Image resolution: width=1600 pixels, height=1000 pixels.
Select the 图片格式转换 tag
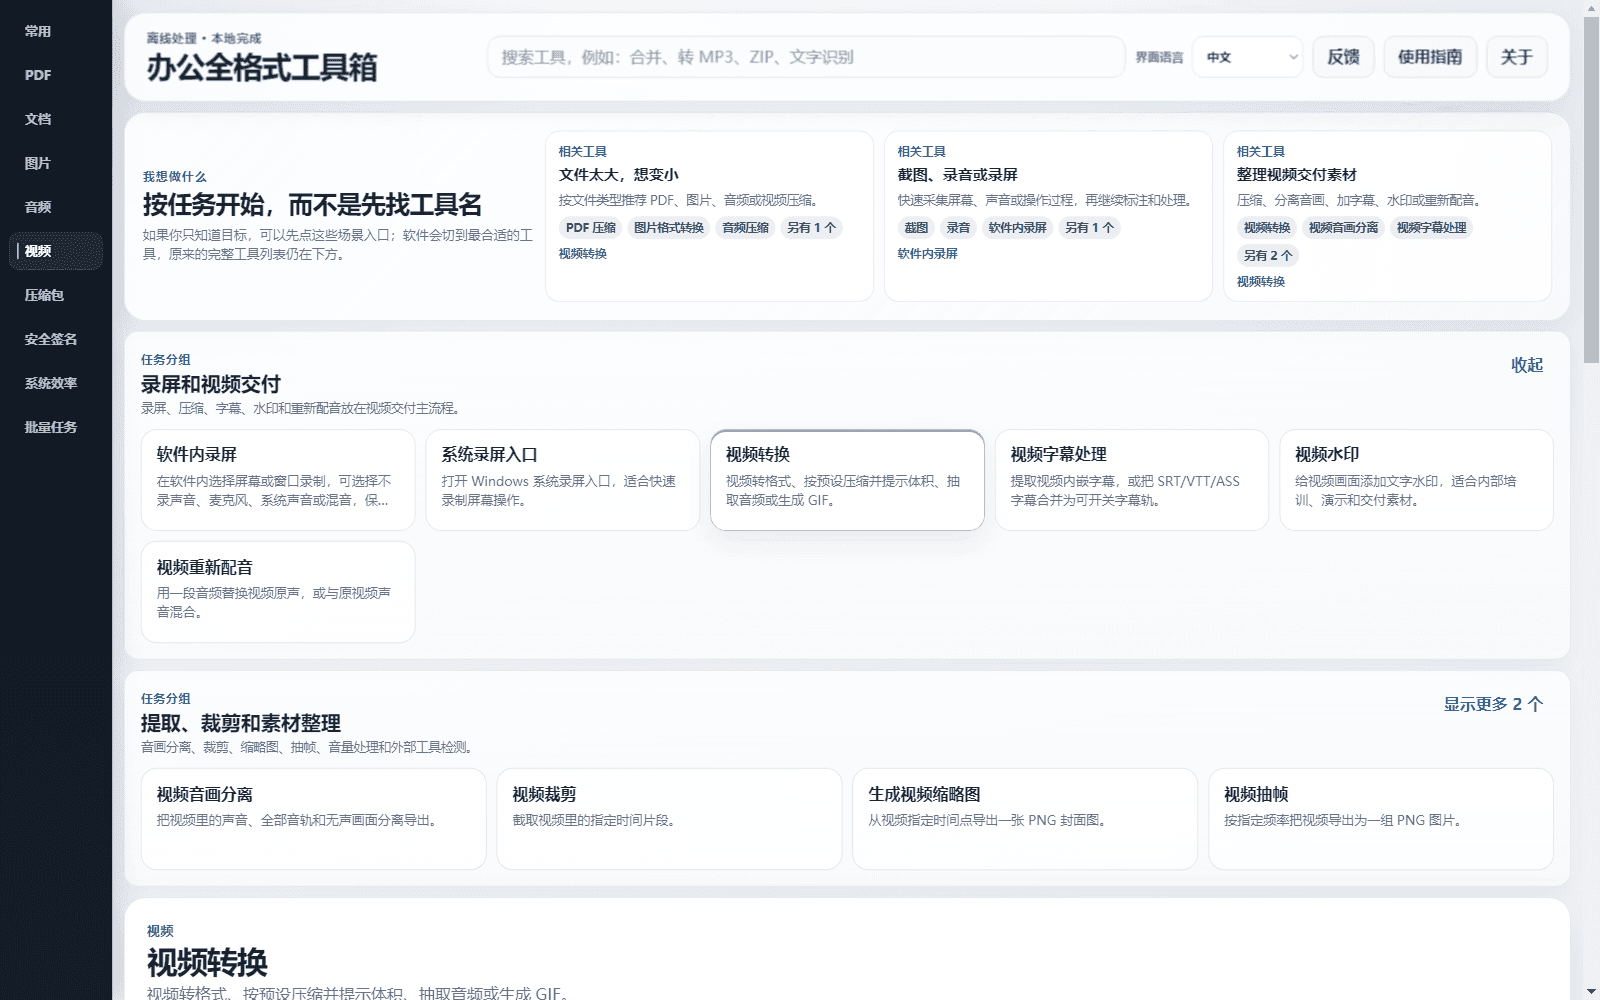click(x=669, y=228)
